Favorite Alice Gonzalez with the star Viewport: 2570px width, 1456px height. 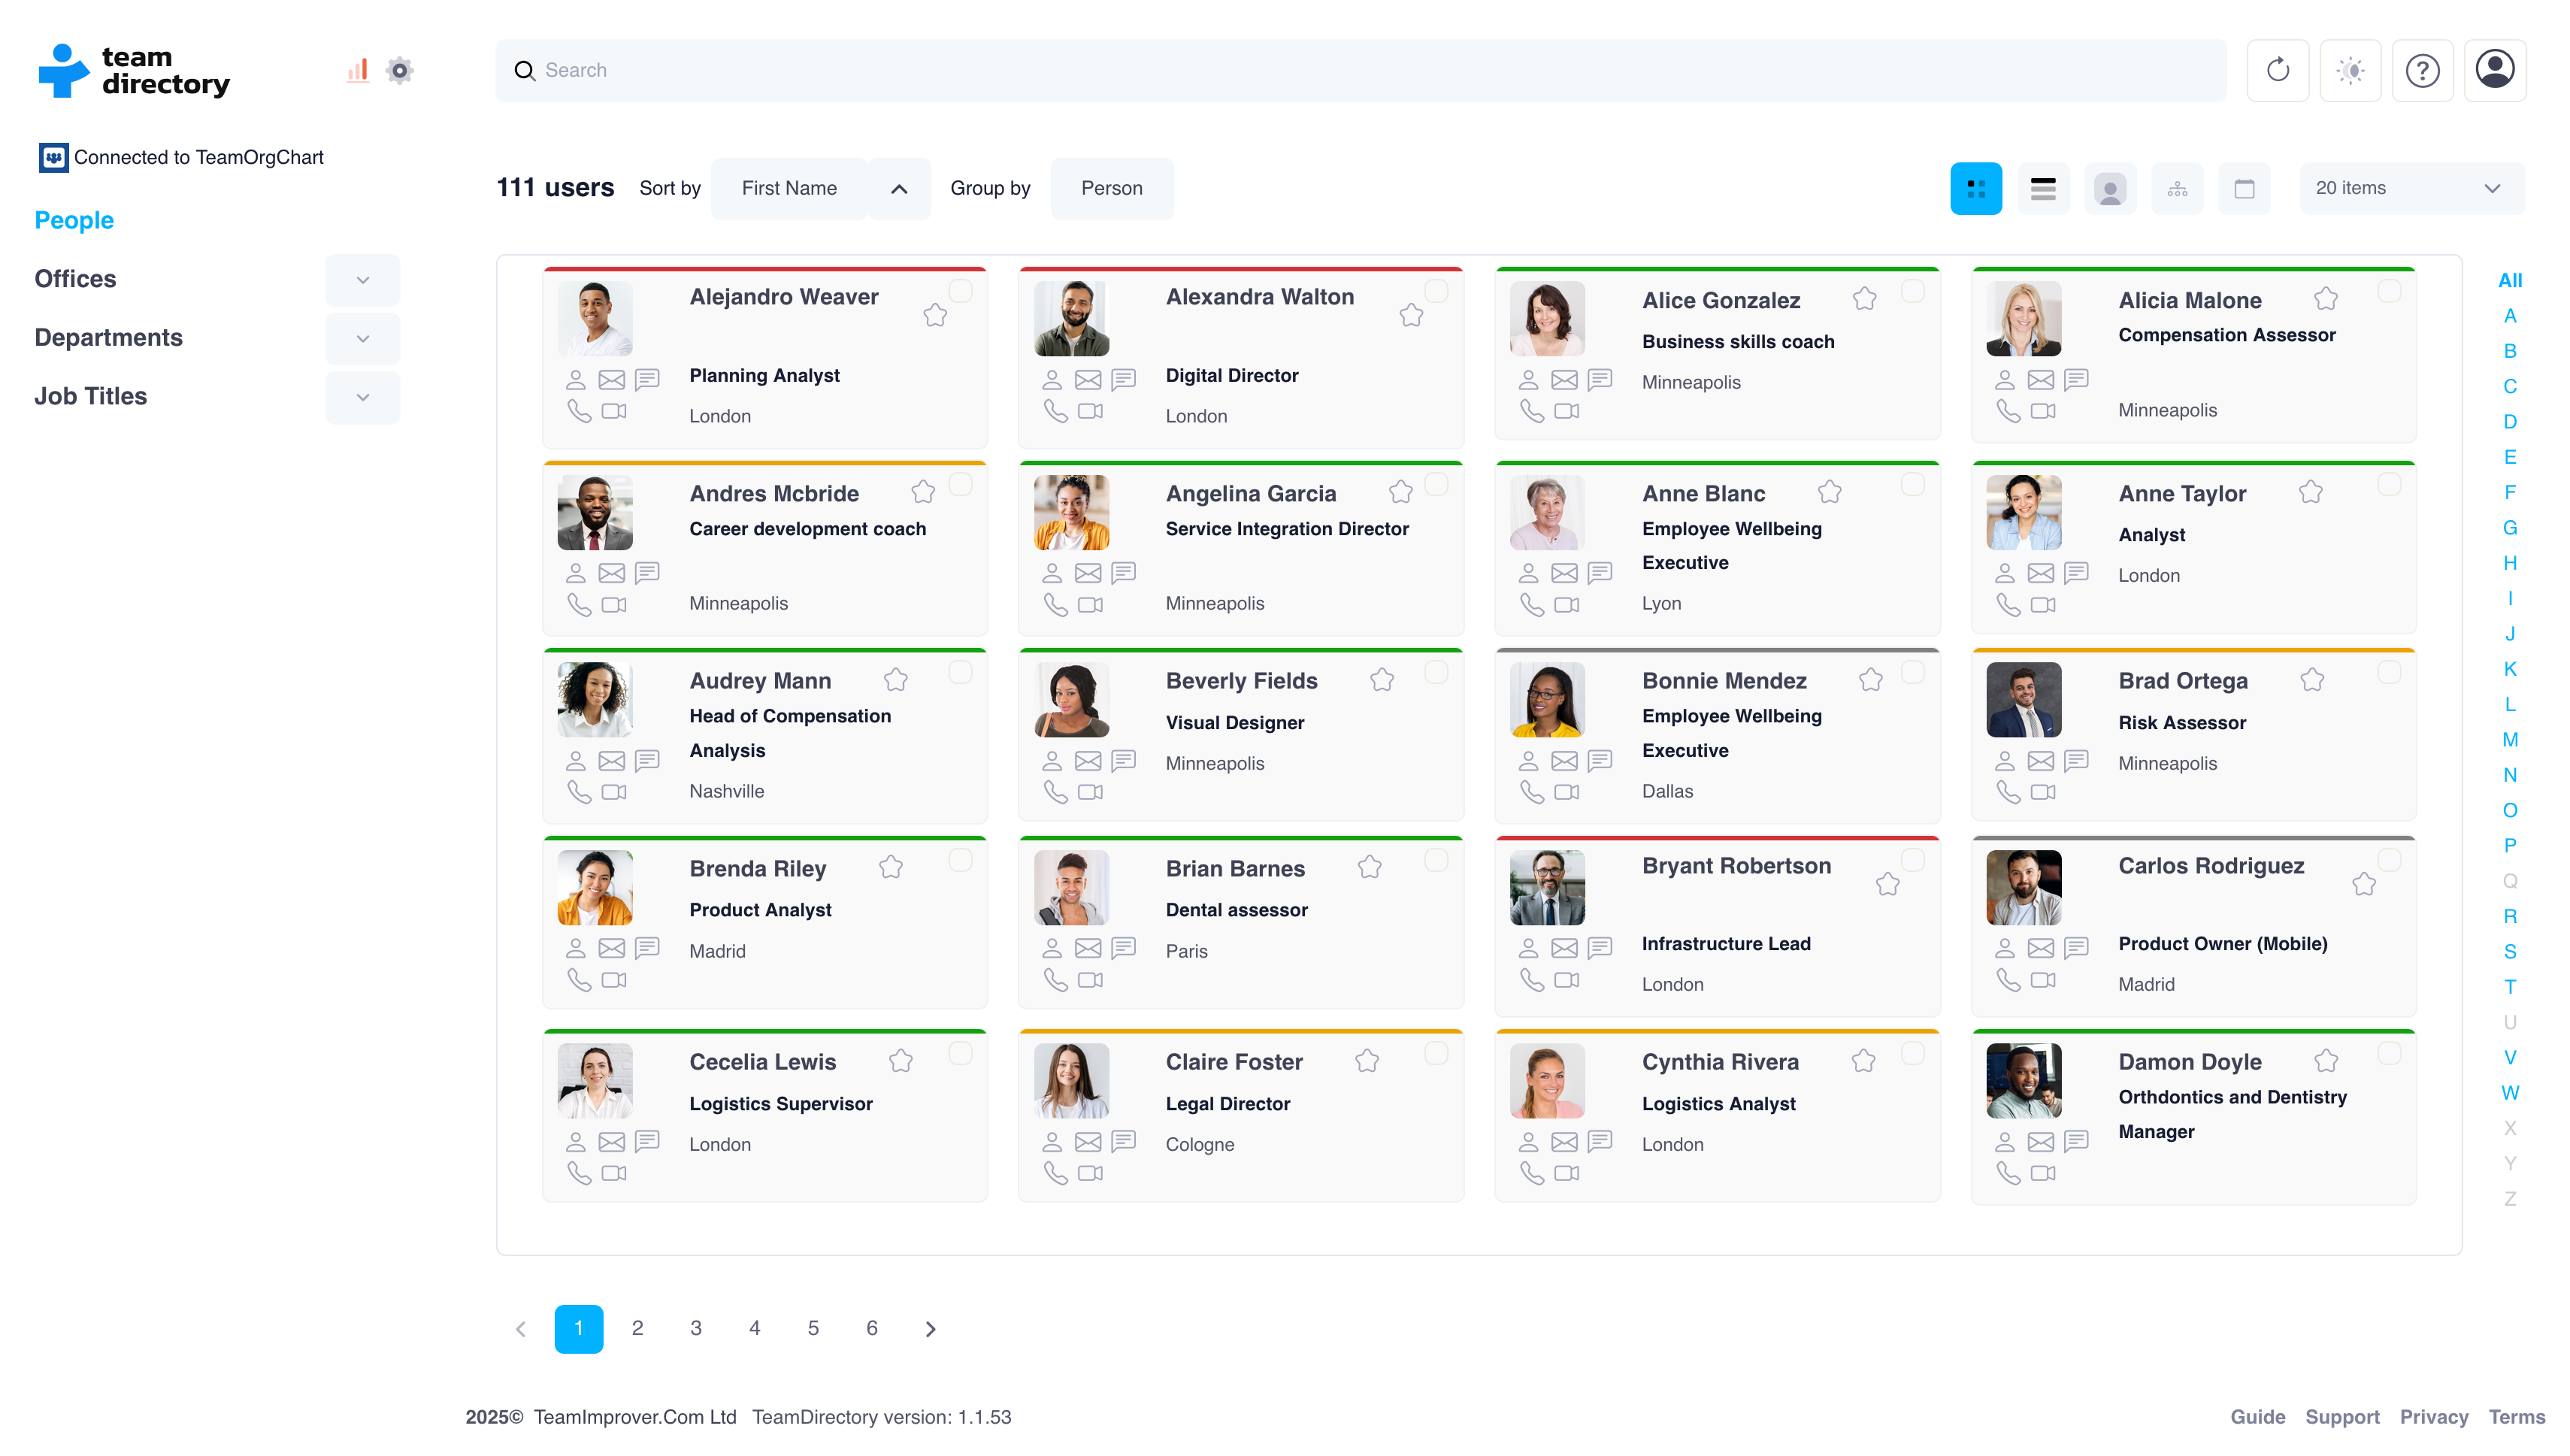(x=1864, y=299)
